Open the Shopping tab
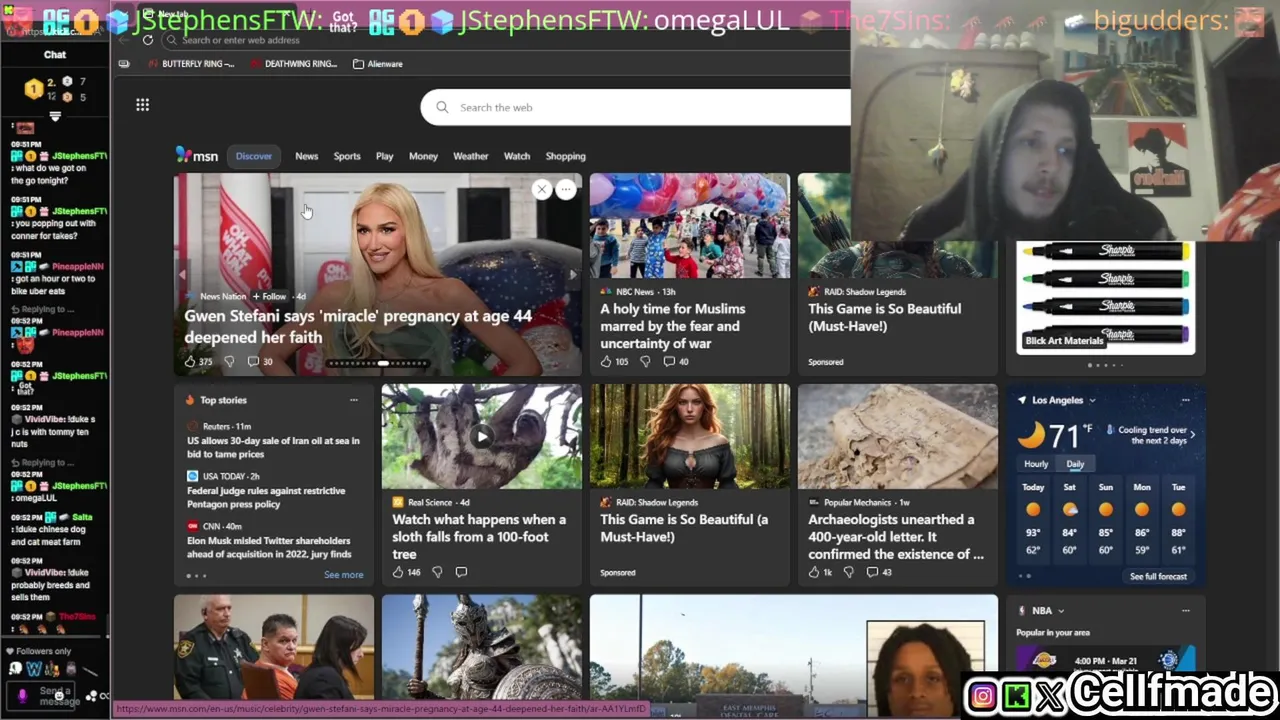Viewport: 1280px width, 720px height. [565, 156]
